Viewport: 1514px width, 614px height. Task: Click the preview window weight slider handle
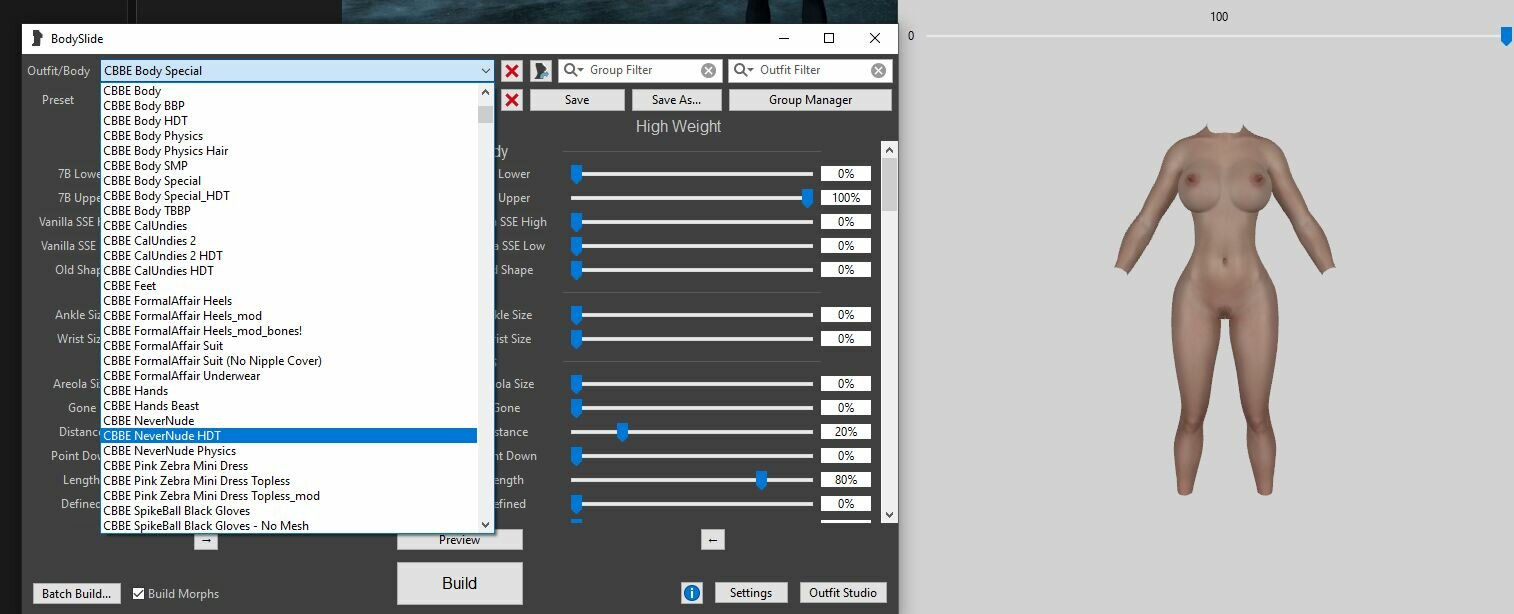click(x=1506, y=36)
